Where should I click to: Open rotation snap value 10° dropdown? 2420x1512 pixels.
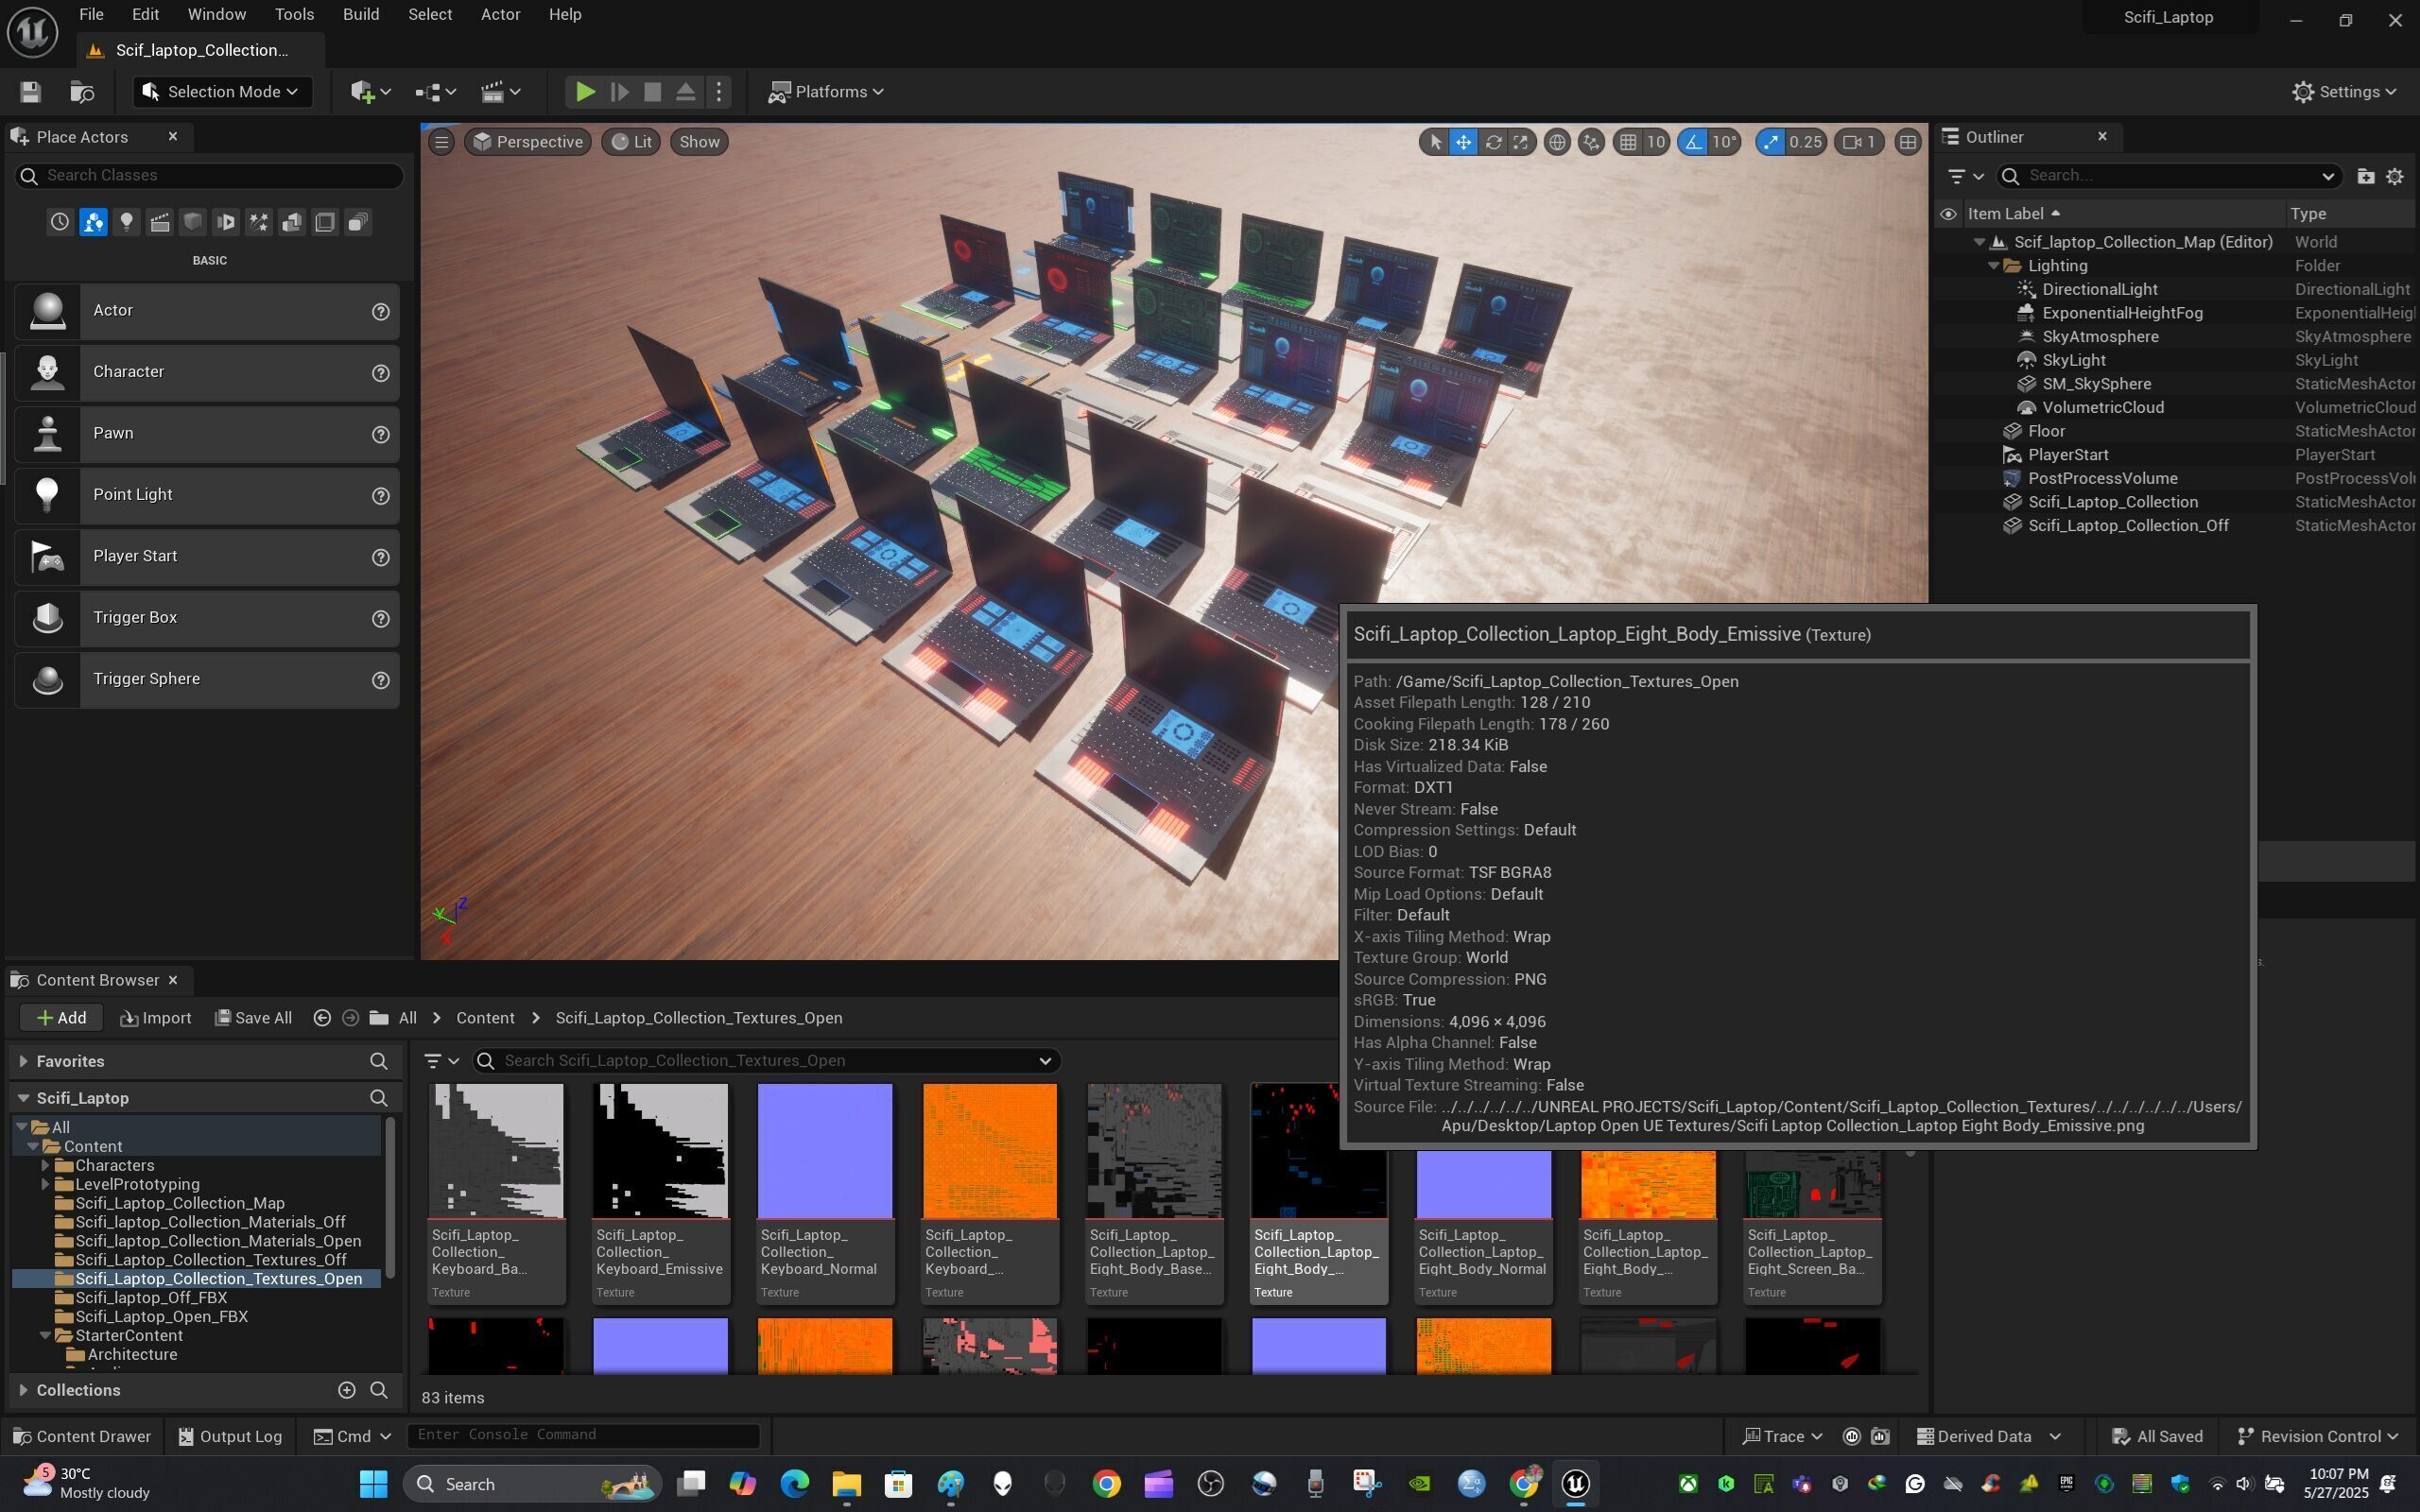point(1724,142)
